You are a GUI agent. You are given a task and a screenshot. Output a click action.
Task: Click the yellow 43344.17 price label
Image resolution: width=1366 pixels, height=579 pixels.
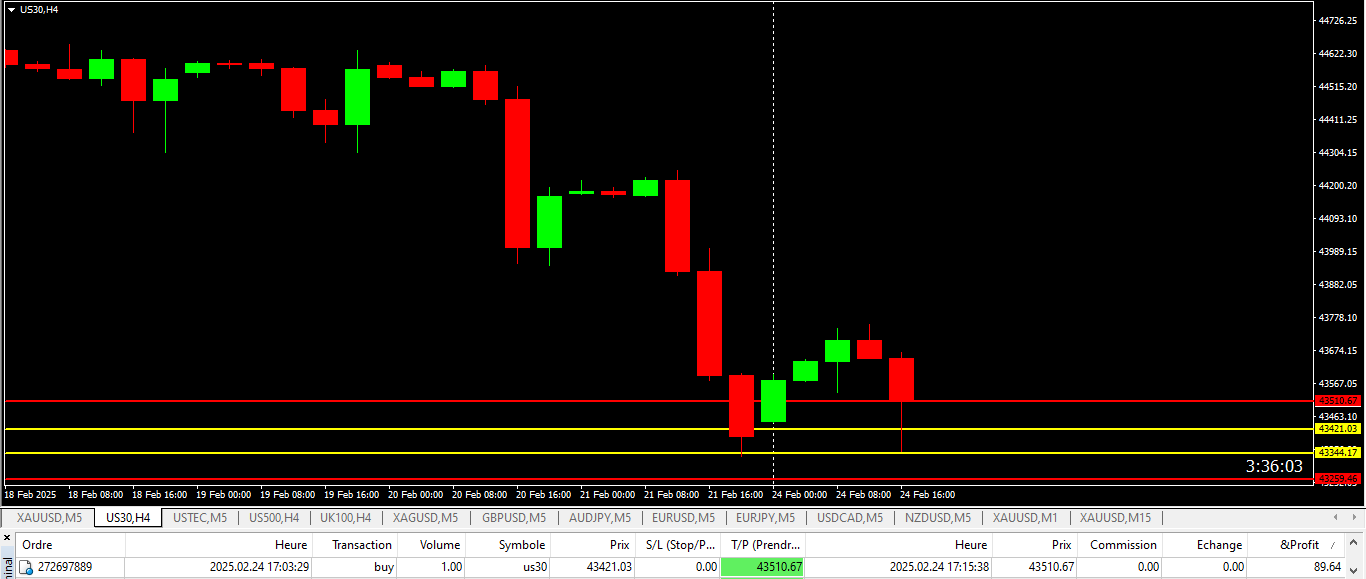[1338, 453]
